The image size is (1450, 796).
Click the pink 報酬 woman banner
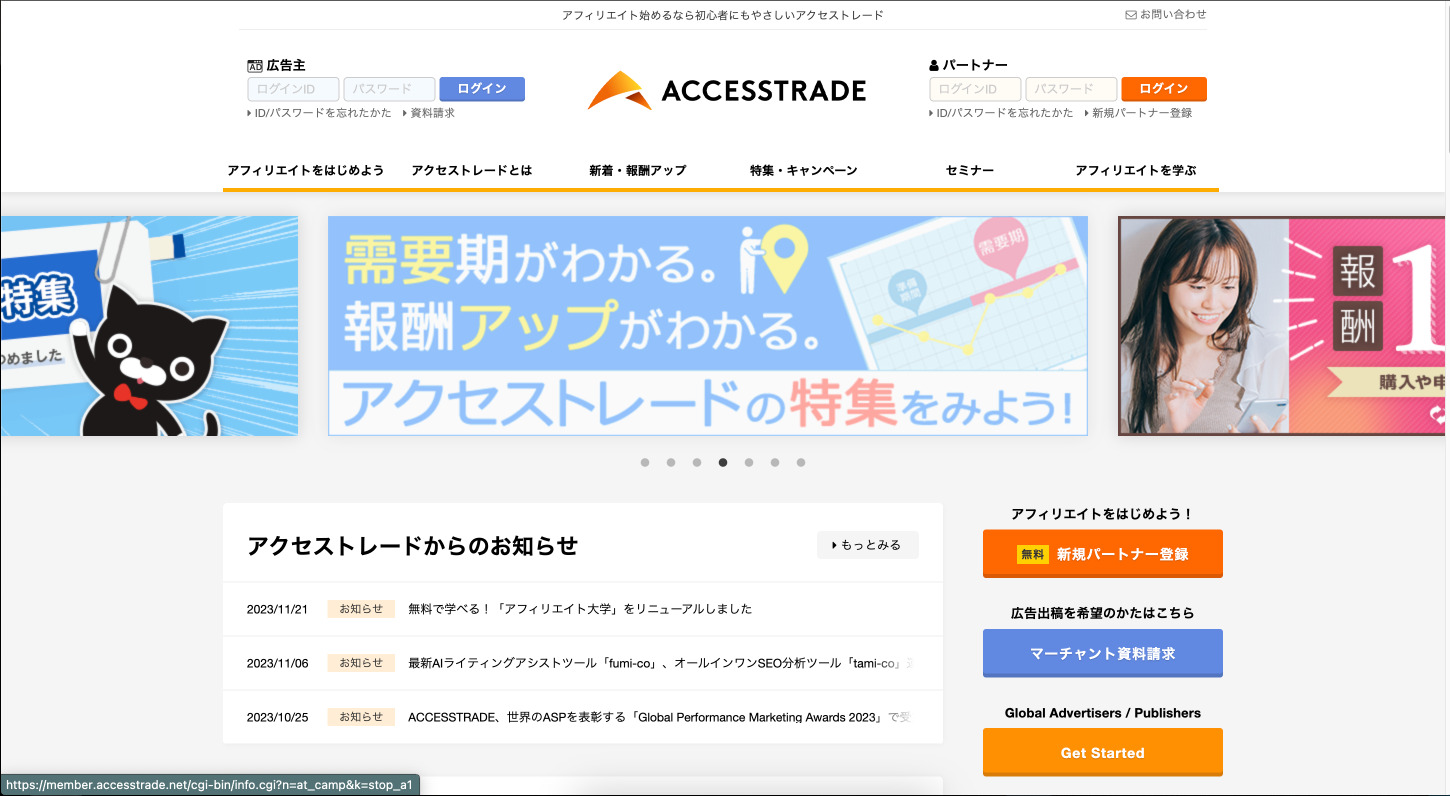(x=1284, y=326)
